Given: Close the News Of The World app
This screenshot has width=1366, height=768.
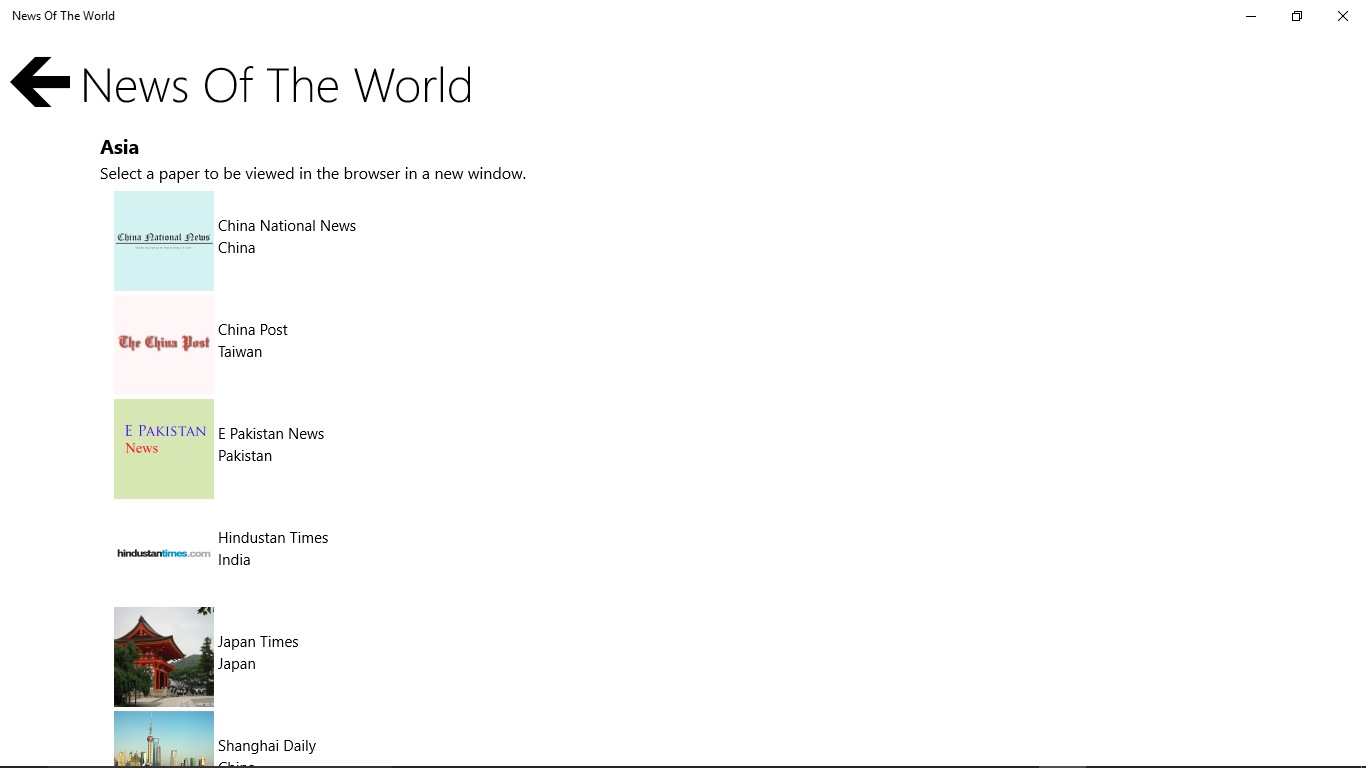Looking at the screenshot, I should [1342, 16].
